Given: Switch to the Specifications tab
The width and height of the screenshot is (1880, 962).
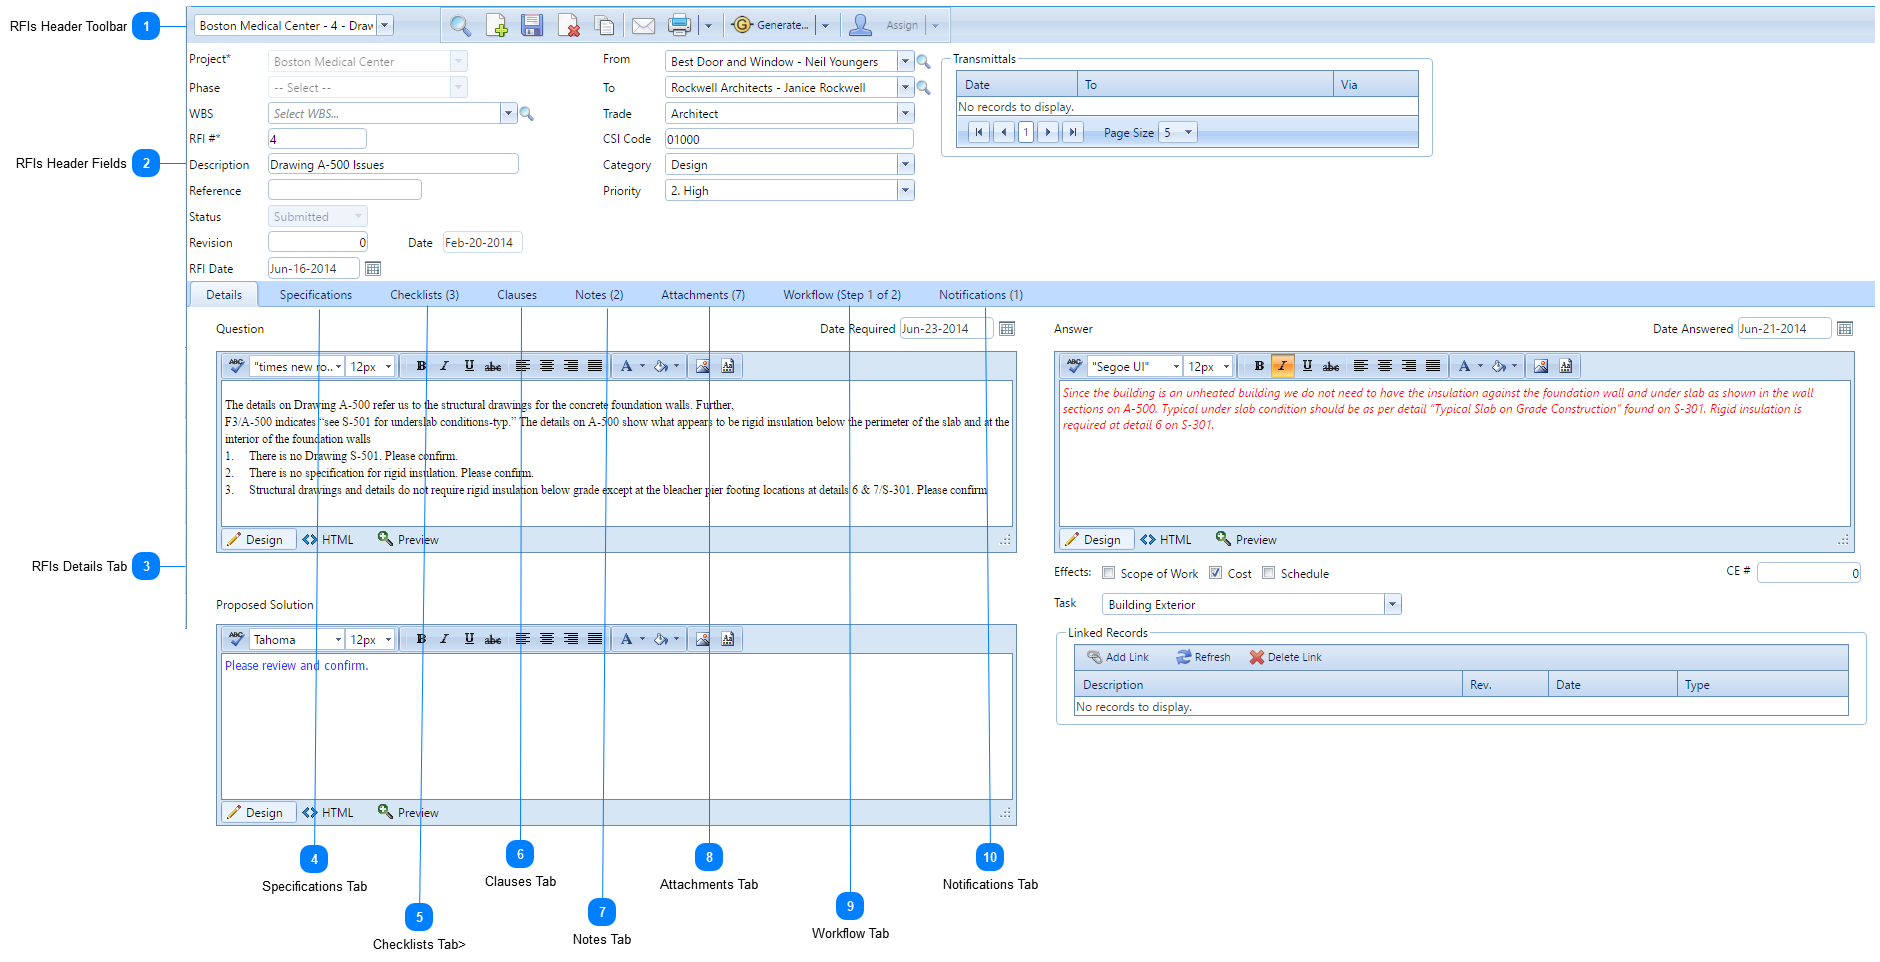Looking at the screenshot, I should pos(316,295).
